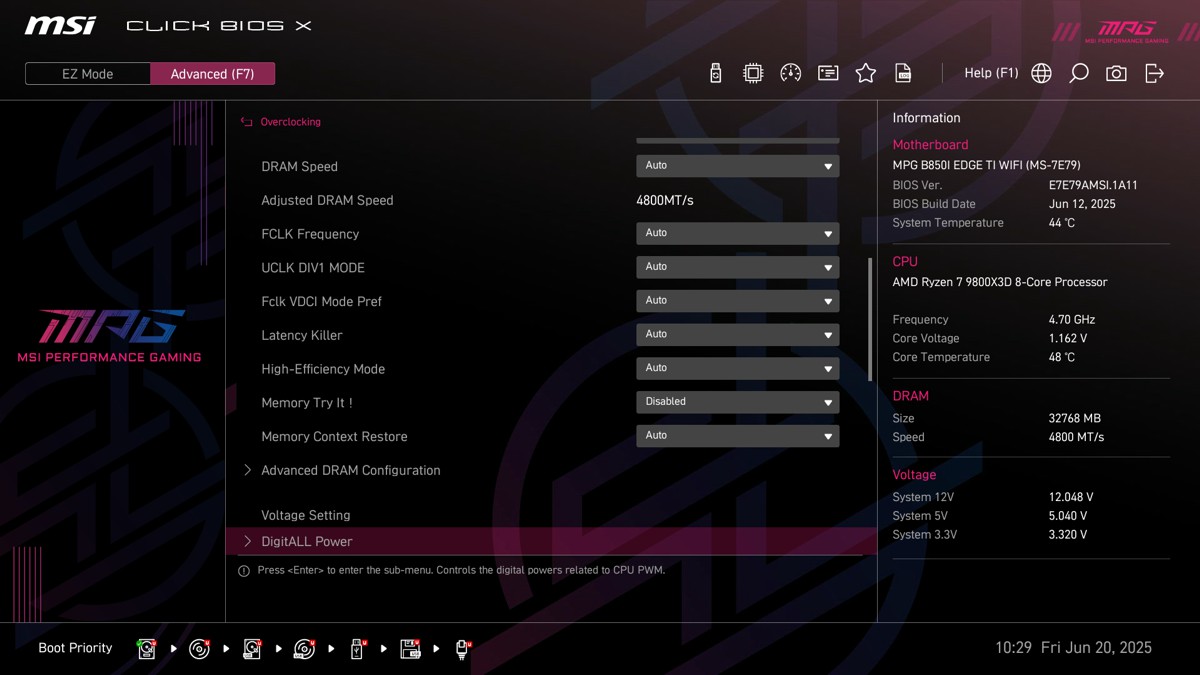Take a screenshot with camera icon
1200x675 pixels.
click(x=1116, y=73)
